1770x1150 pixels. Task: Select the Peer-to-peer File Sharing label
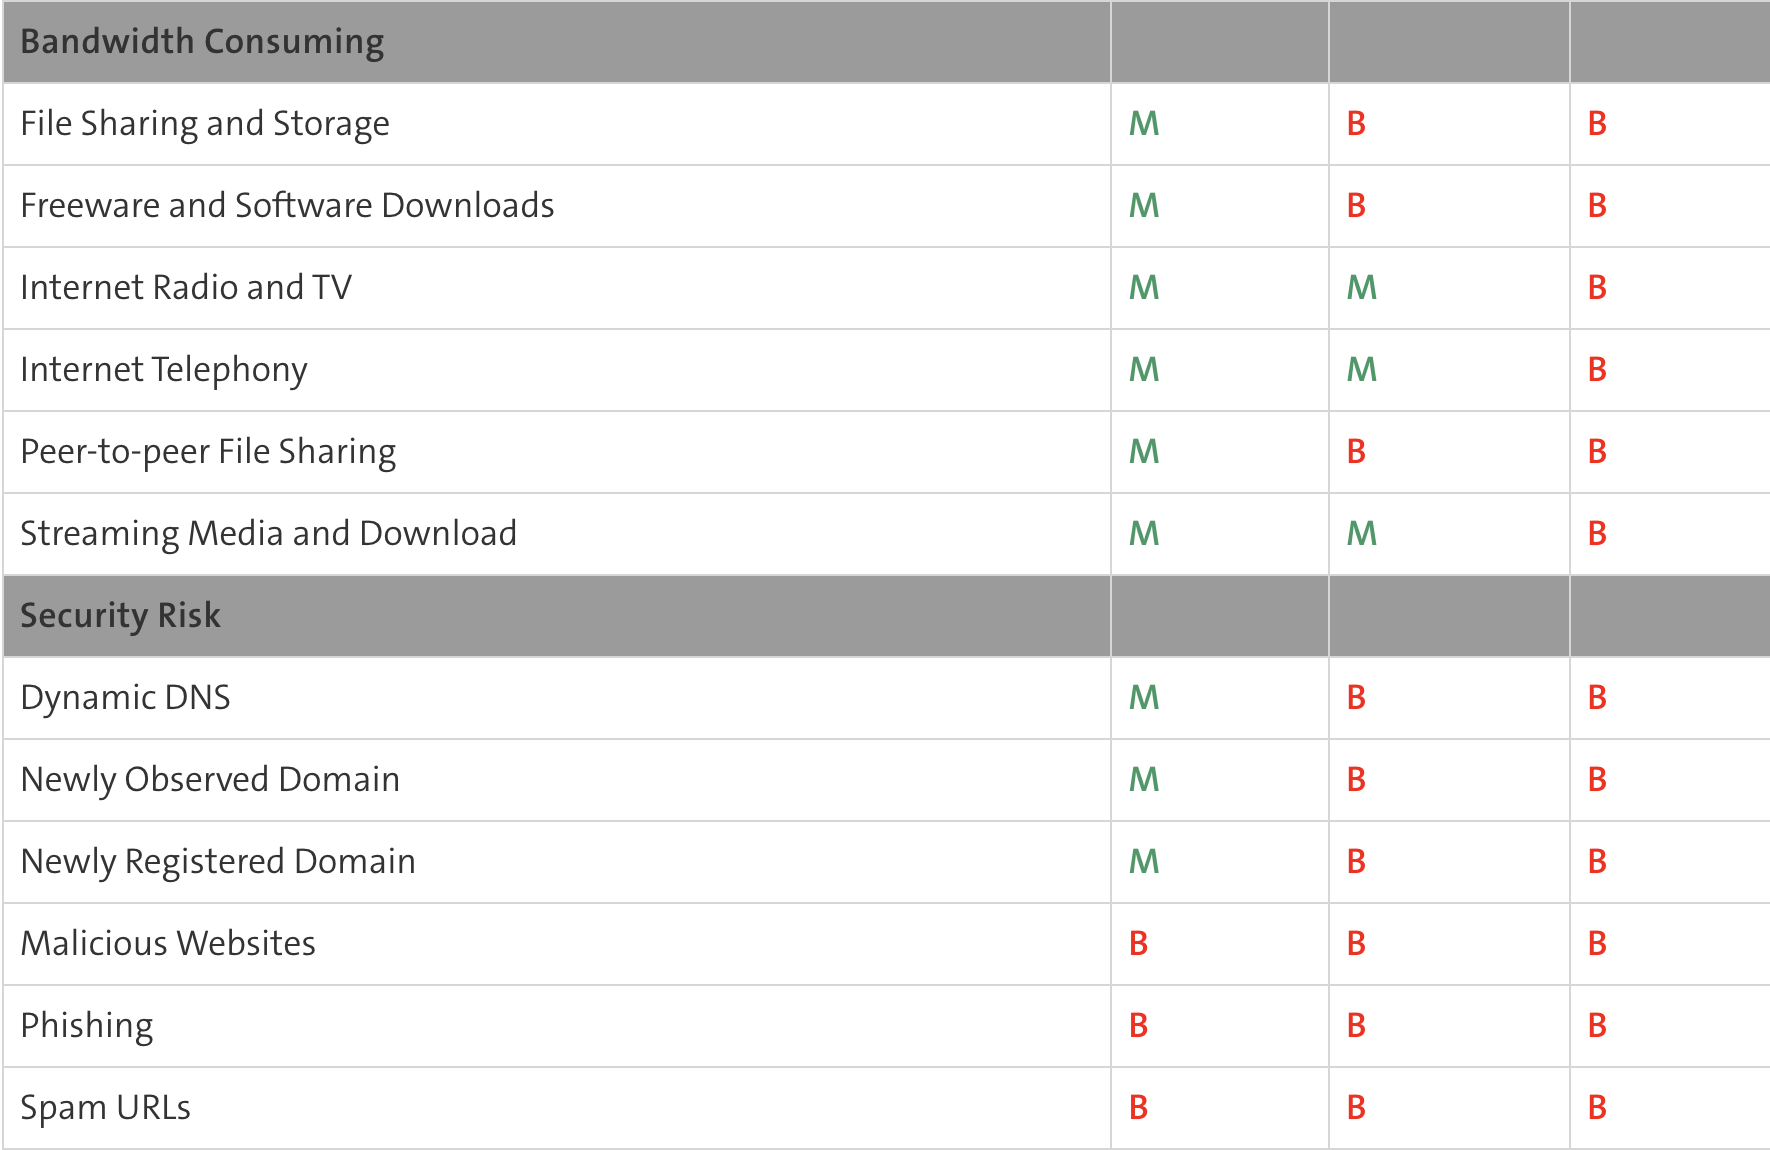208,452
